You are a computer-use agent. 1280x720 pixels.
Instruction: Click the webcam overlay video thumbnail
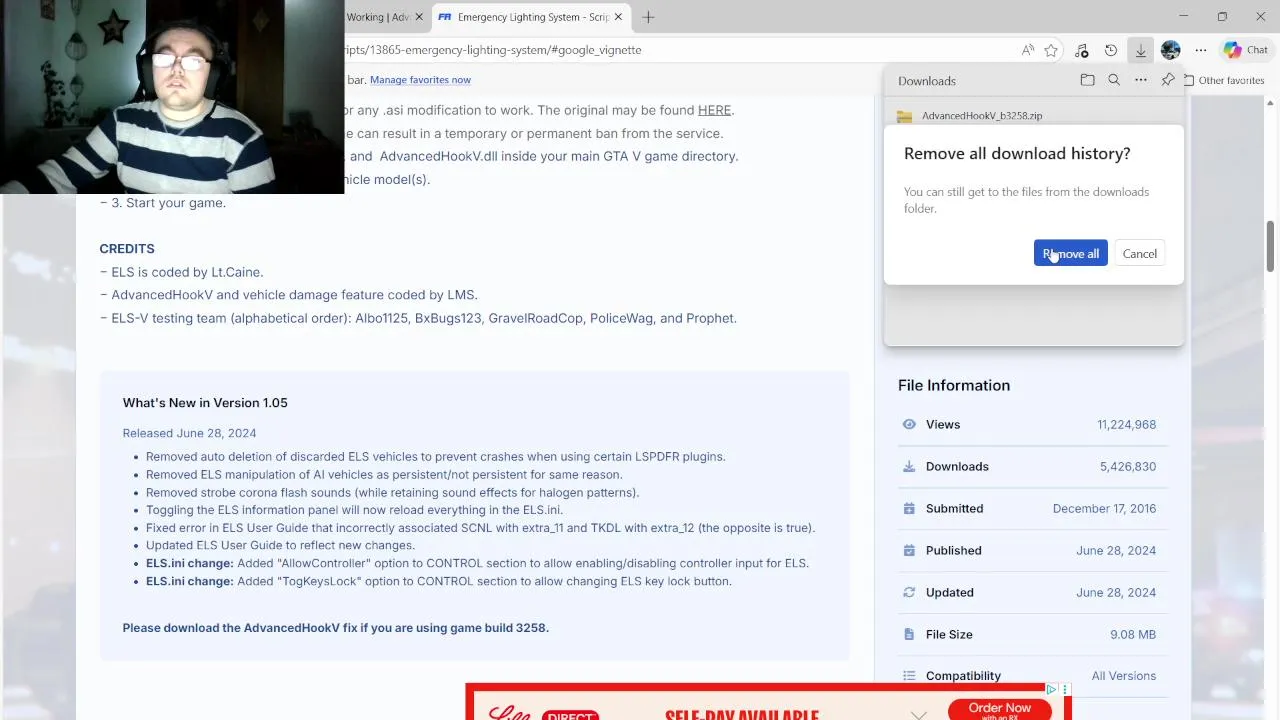pos(172,97)
